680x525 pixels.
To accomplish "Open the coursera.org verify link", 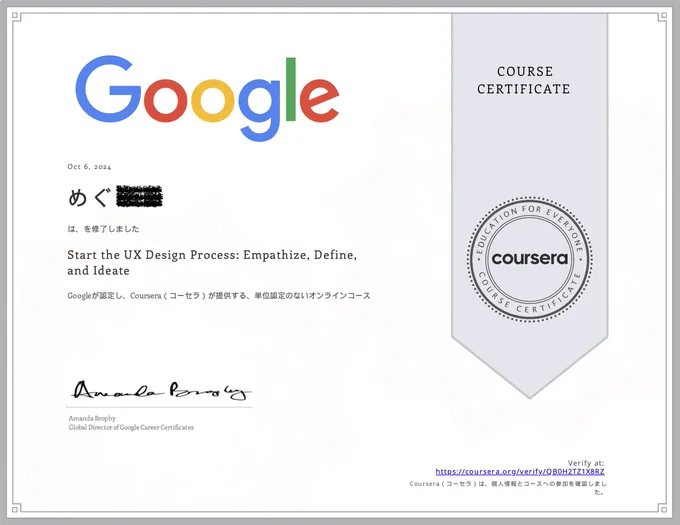I will click(520, 472).
